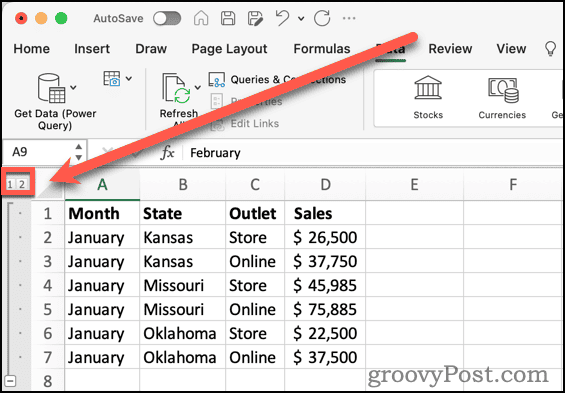Image resolution: width=565 pixels, height=393 pixels.
Task: Select column D header
Action: tap(325, 185)
